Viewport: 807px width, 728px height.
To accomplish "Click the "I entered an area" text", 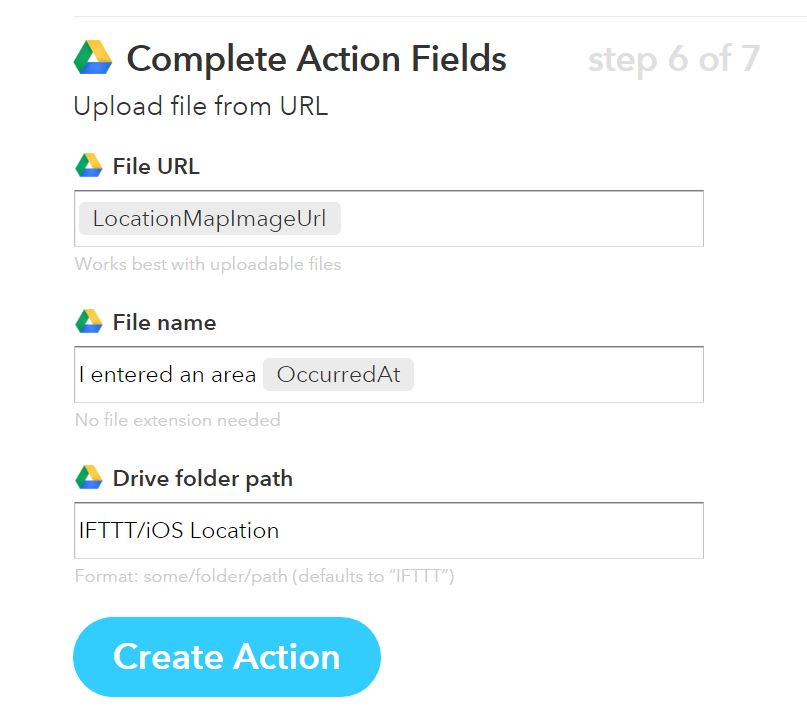I will 168,375.
